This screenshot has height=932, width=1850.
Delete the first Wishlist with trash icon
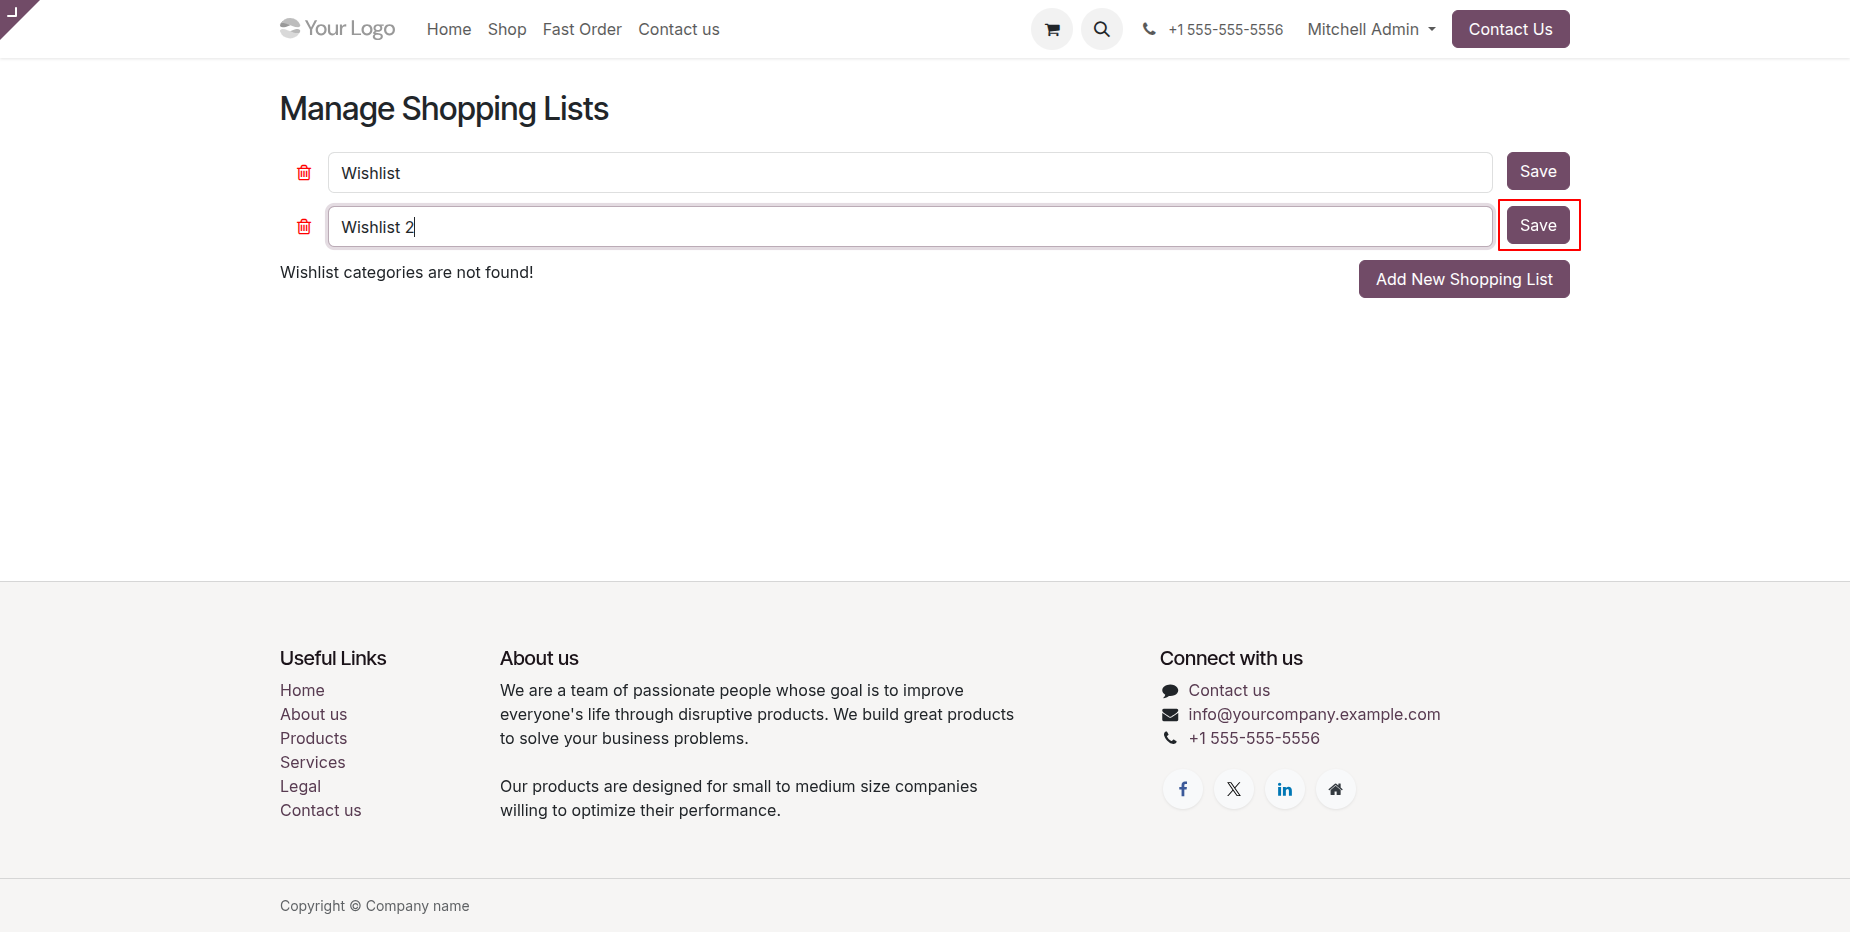point(304,173)
